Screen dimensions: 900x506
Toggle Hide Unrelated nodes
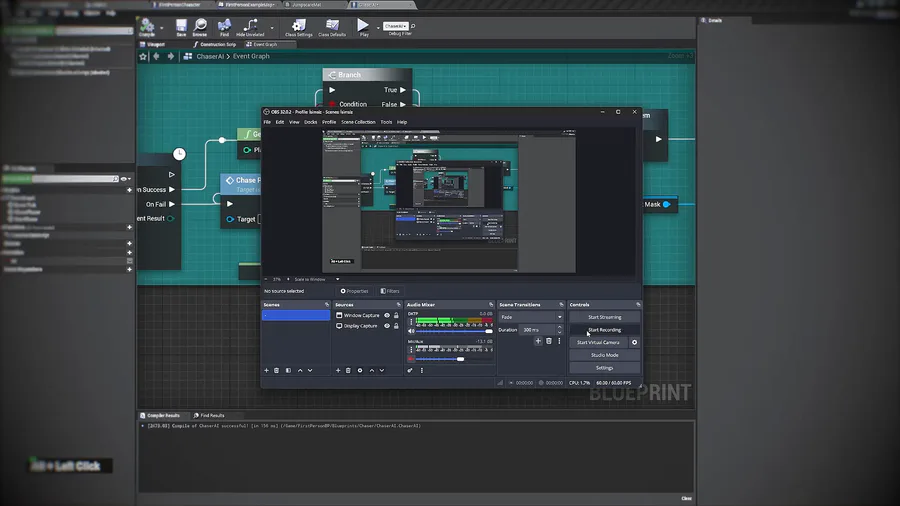coord(250,26)
